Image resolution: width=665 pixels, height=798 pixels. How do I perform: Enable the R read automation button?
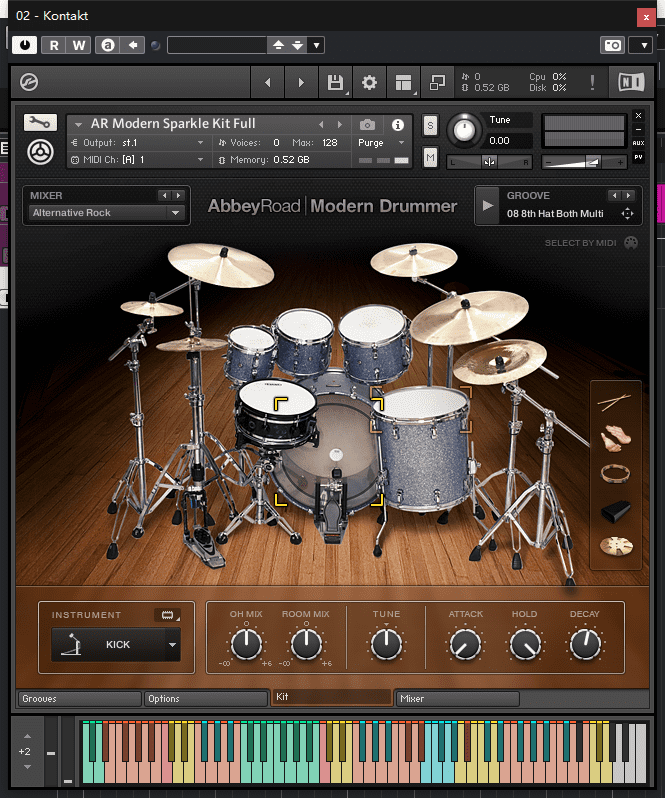[x=53, y=45]
